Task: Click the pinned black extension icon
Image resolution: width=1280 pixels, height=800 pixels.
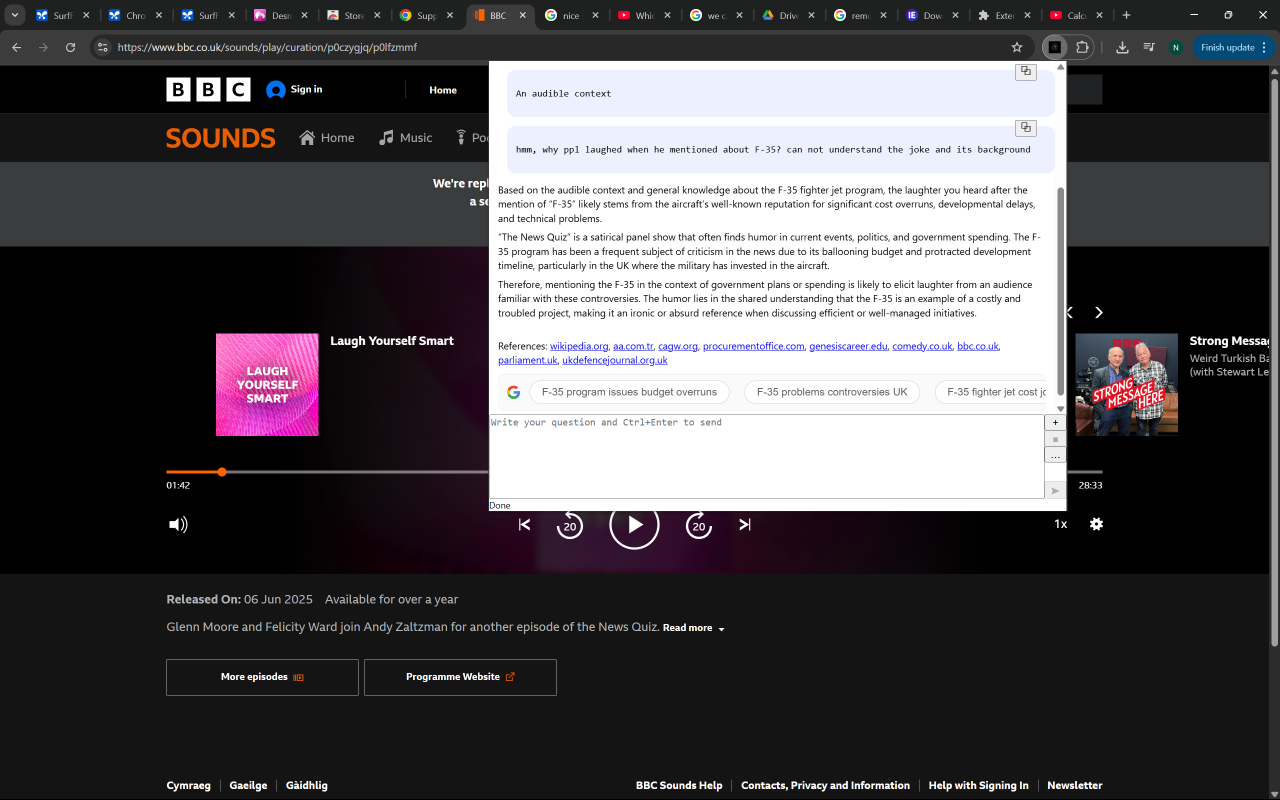Action: [1054, 47]
